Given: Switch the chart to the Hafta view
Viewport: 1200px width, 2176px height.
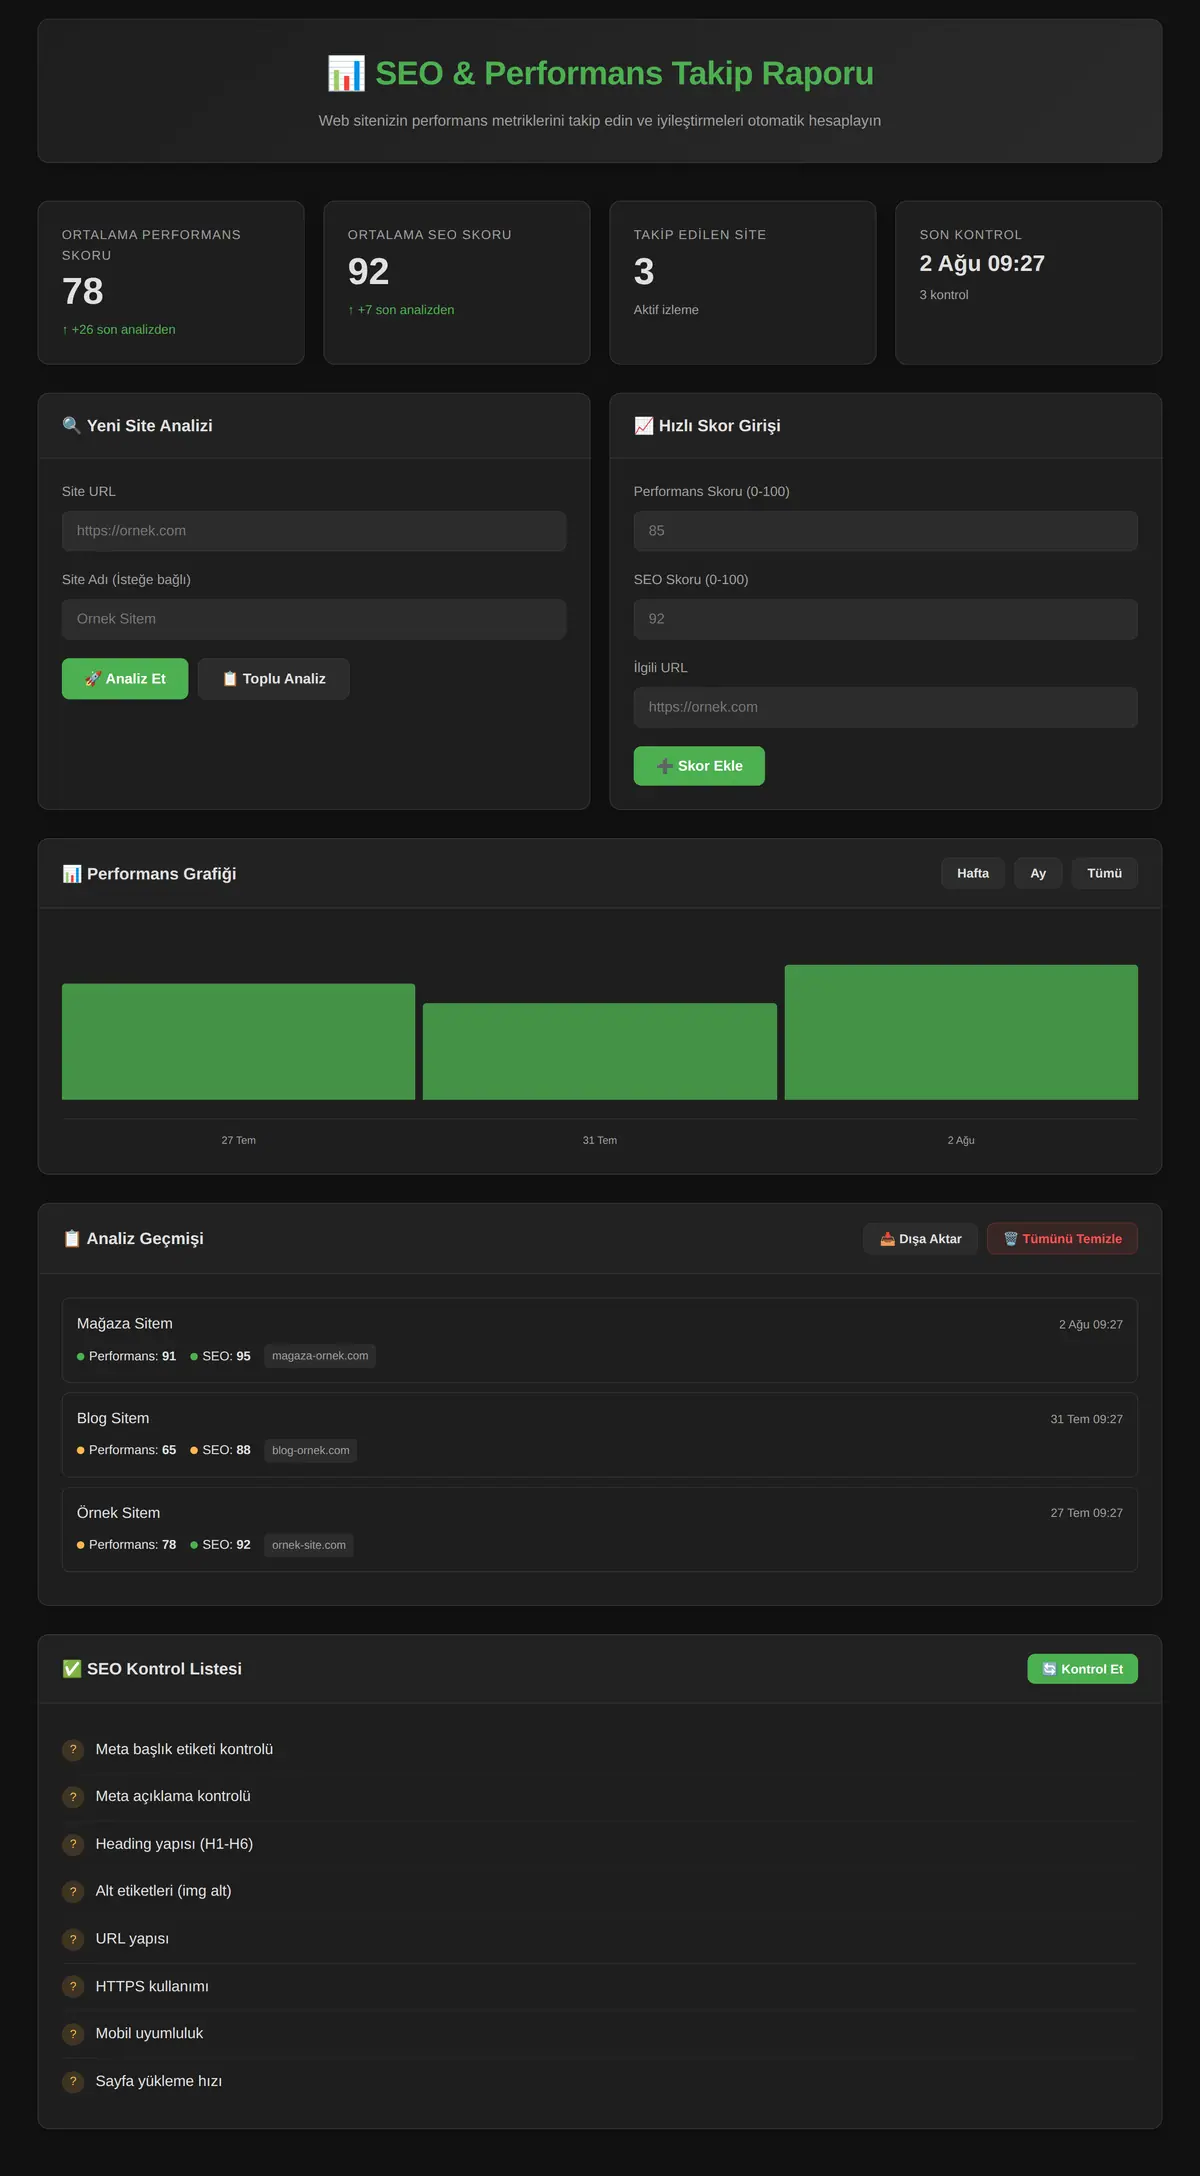Looking at the screenshot, I should click(x=973, y=873).
